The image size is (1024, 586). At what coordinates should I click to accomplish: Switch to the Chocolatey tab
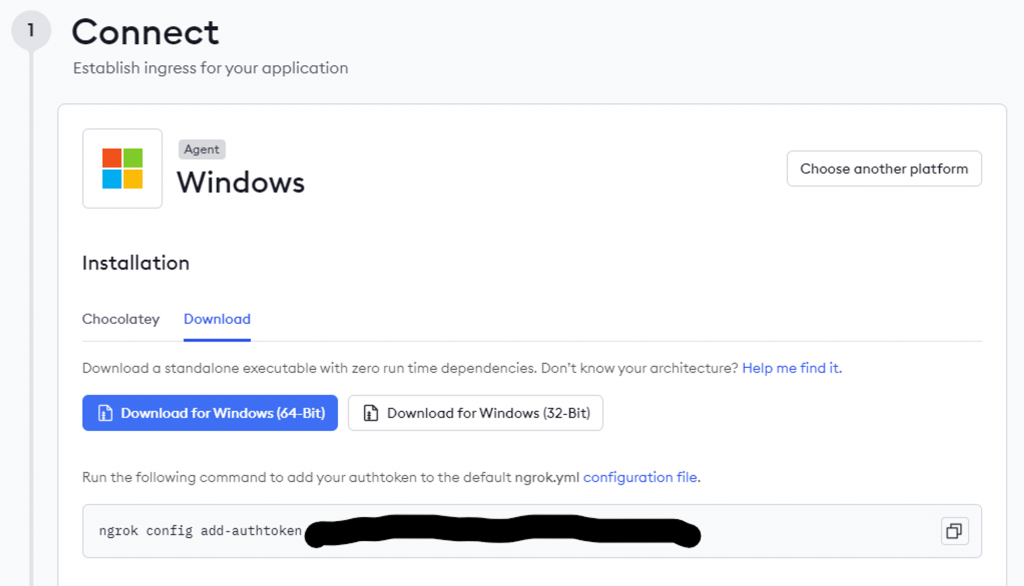tap(121, 319)
